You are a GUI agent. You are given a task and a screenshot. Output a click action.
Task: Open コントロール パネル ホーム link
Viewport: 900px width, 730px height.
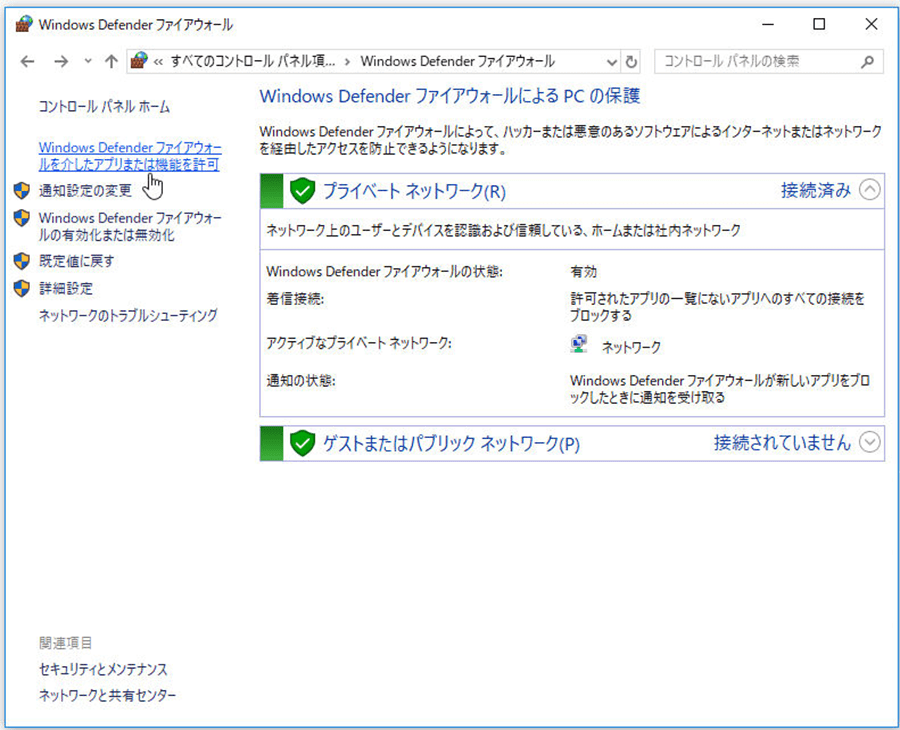tap(104, 107)
